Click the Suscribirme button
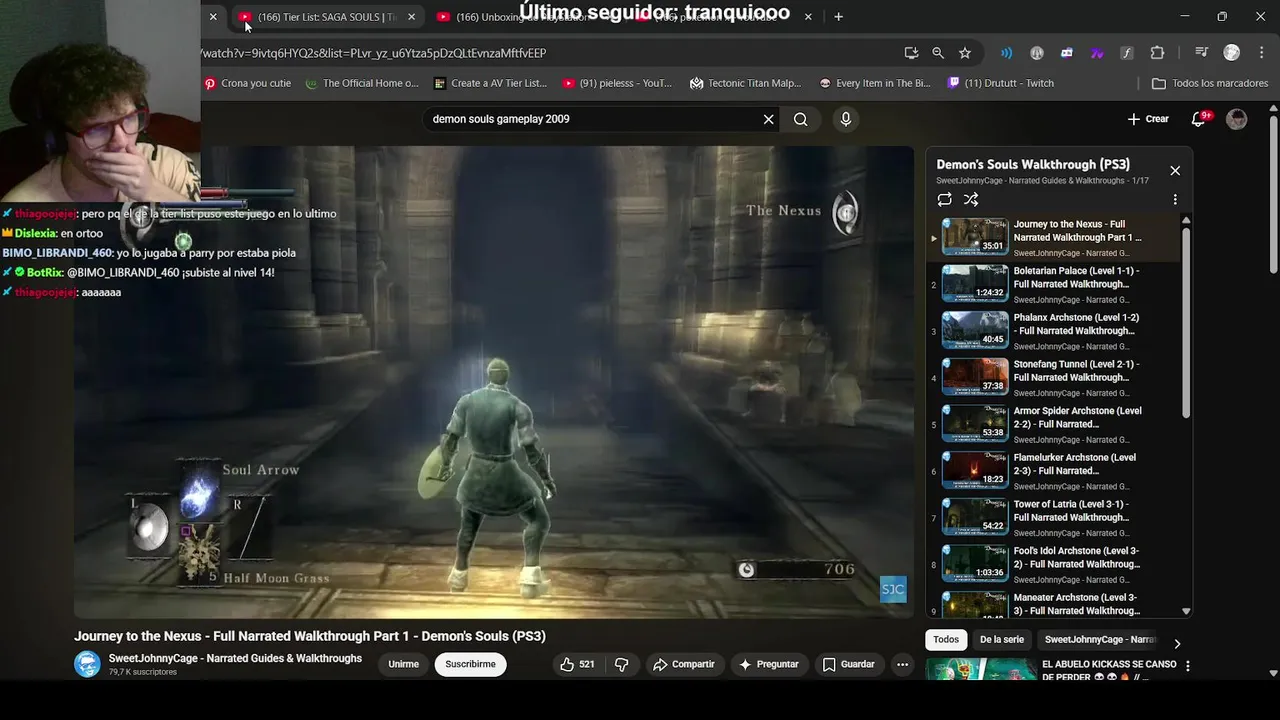This screenshot has height=720, width=1280. coord(470,664)
